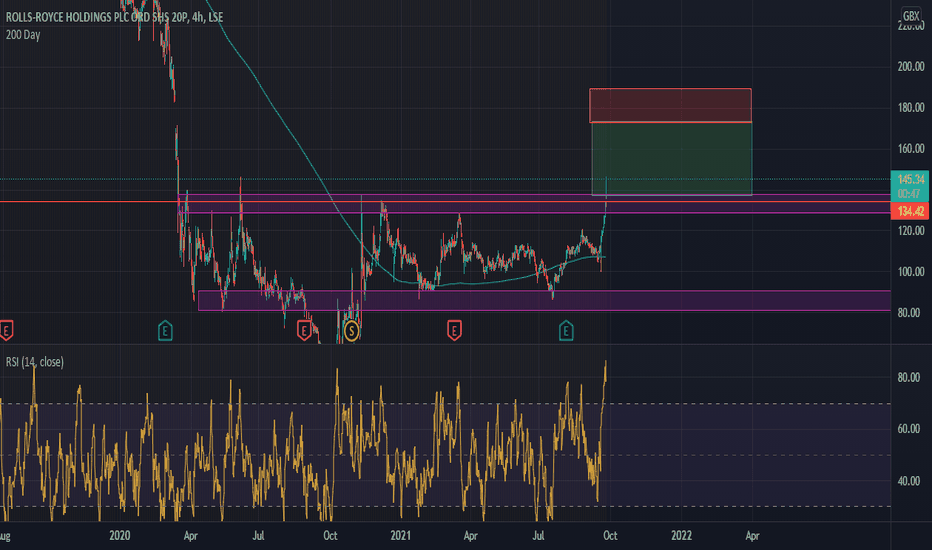
Task: Click the 100.00 price axis label
Action: (911, 272)
